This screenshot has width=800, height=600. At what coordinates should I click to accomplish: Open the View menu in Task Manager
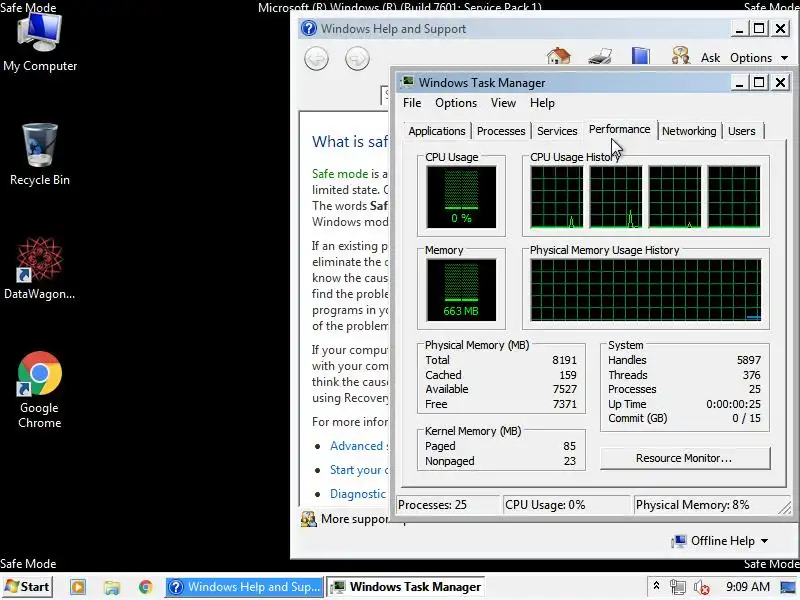[503, 103]
